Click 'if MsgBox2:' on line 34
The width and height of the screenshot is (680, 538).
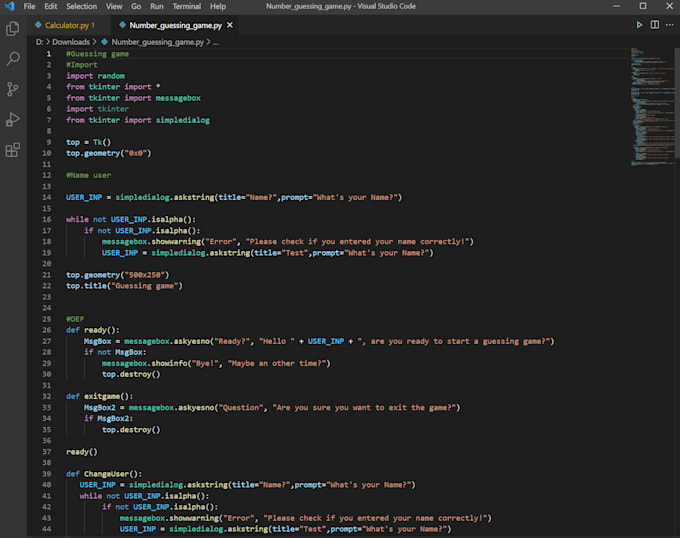point(109,418)
